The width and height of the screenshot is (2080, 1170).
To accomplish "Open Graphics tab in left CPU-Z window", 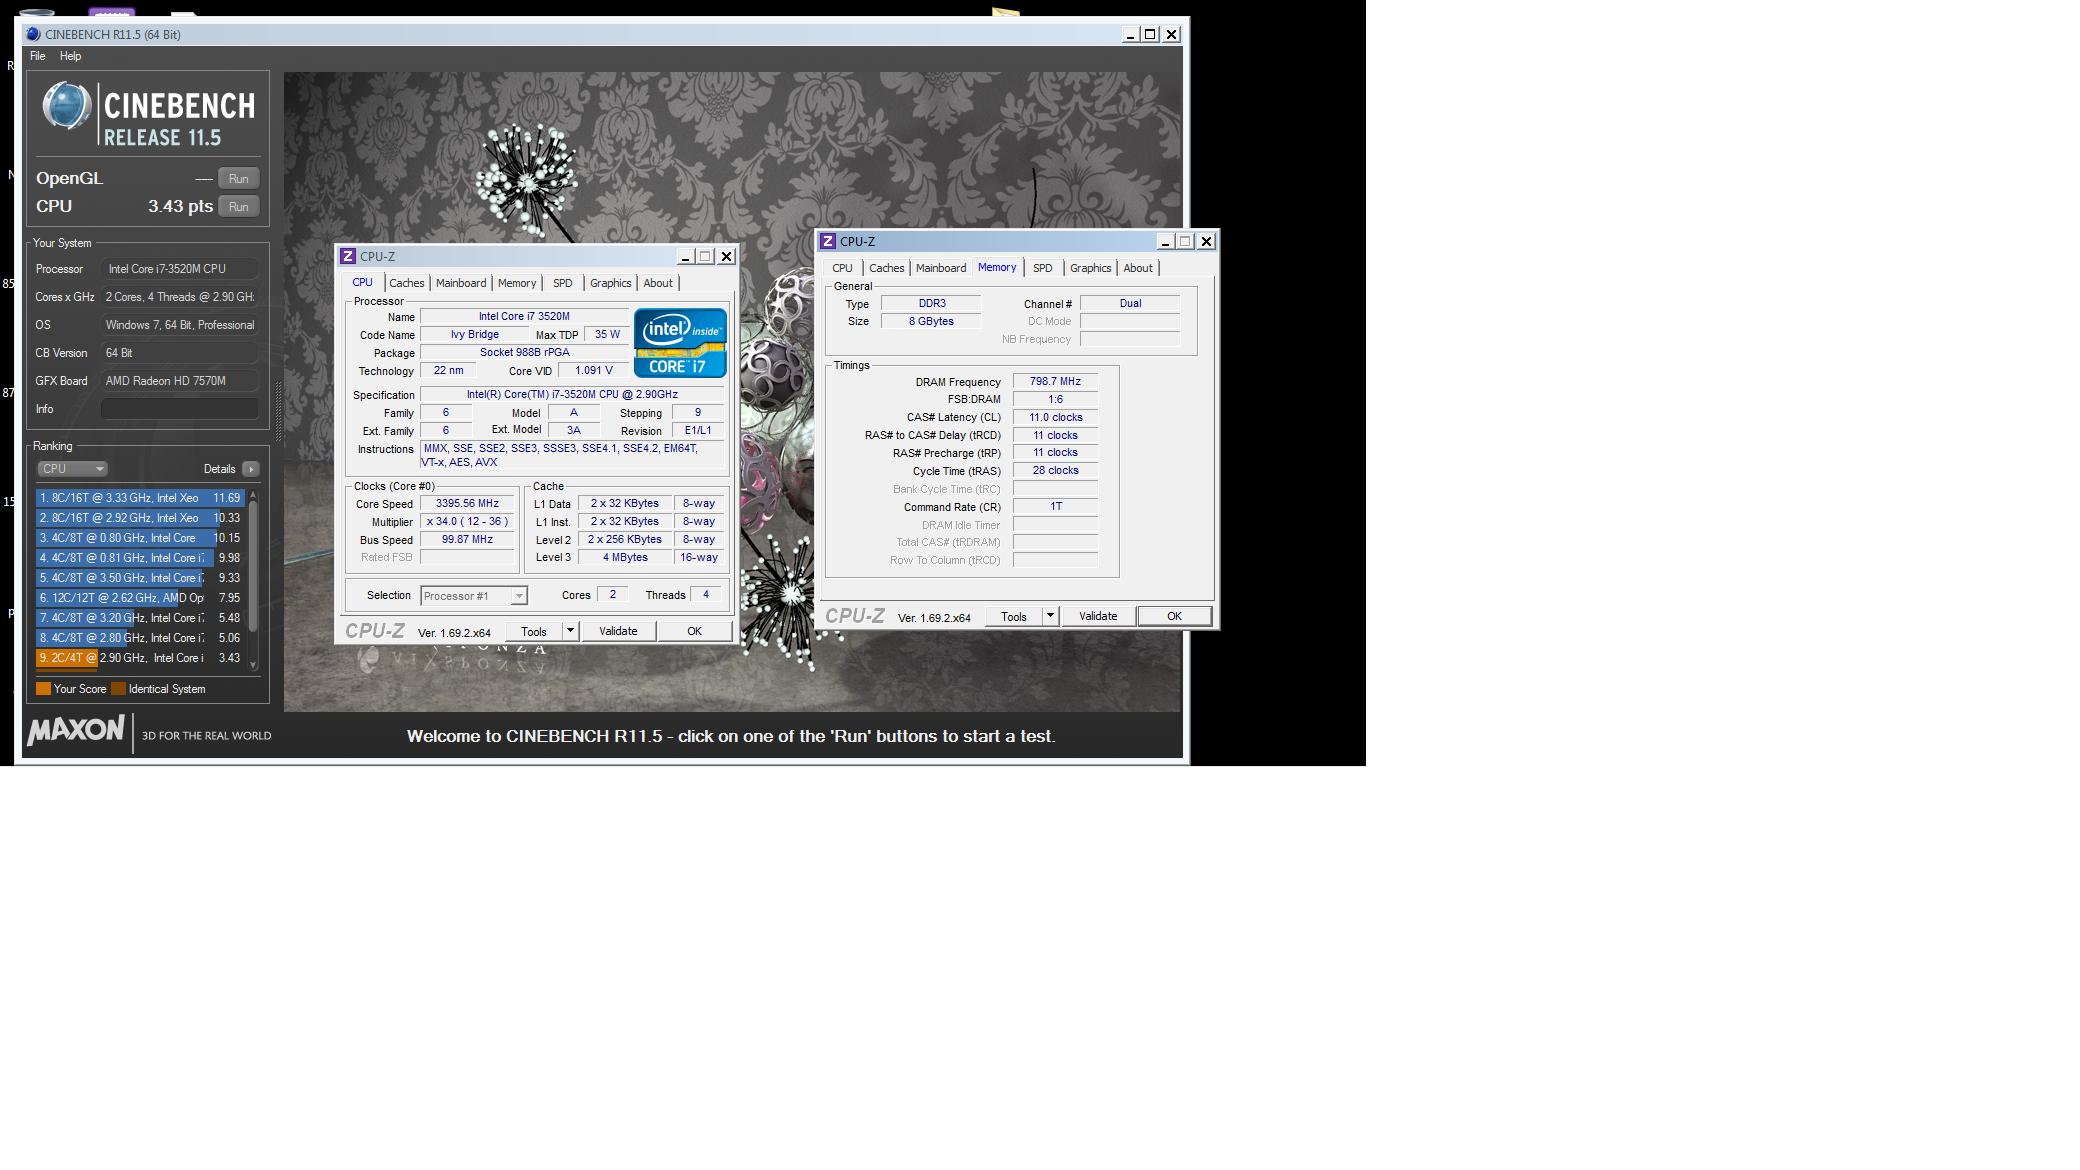I will tap(610, 283).
